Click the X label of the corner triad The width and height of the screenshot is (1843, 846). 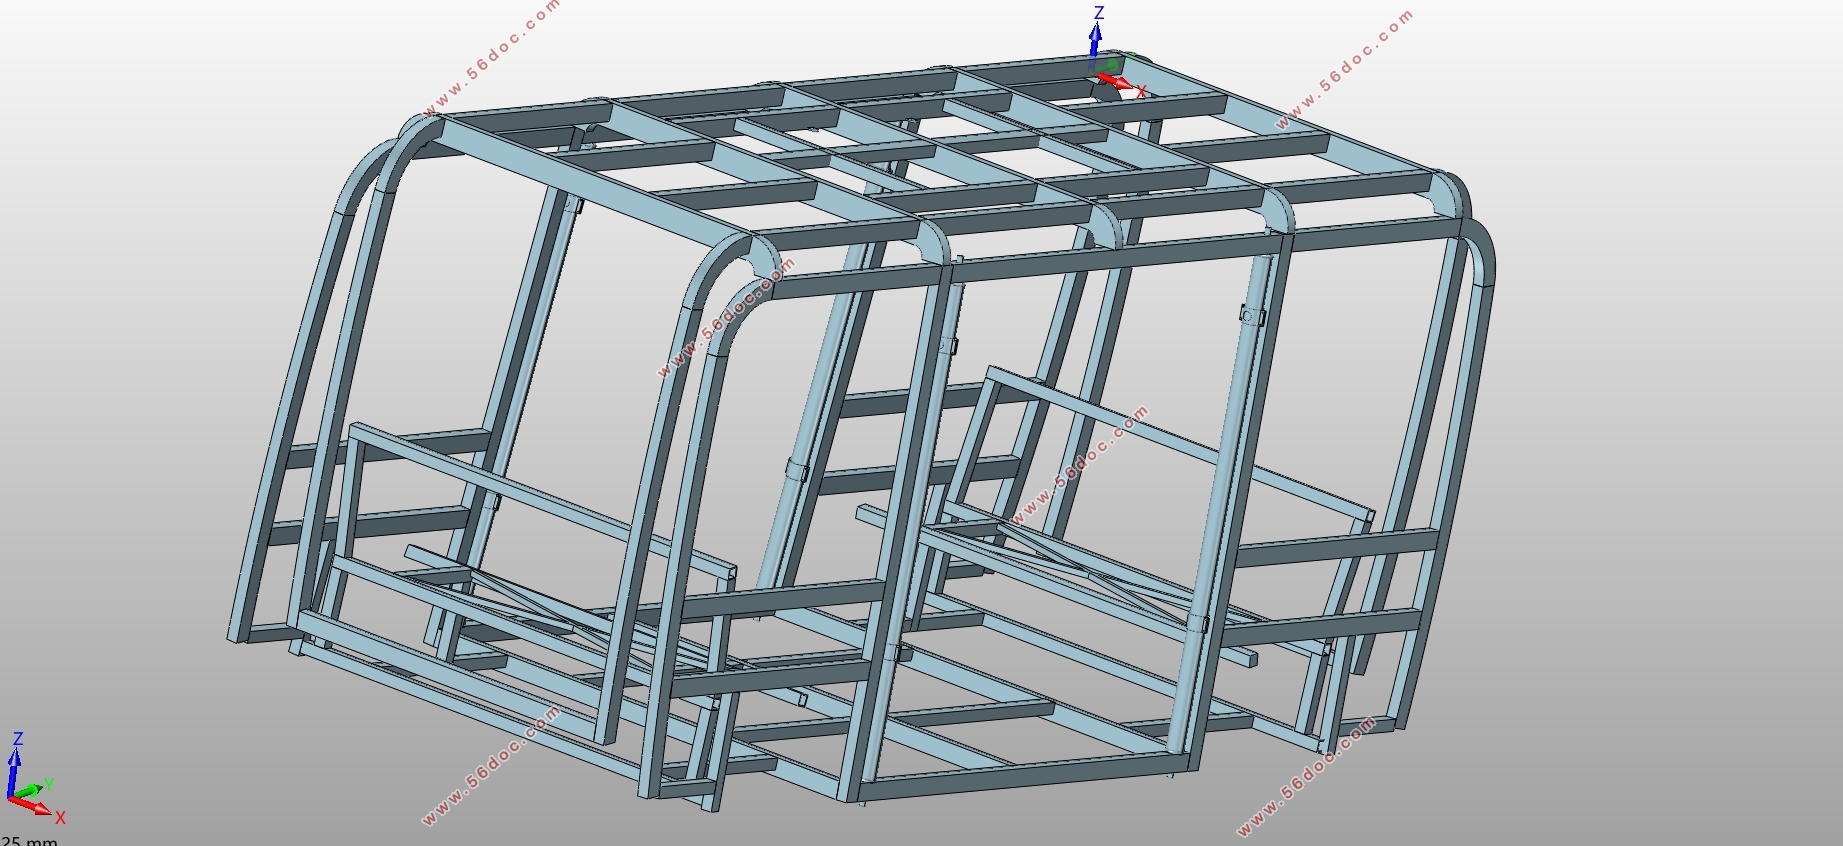pos(60,818)
